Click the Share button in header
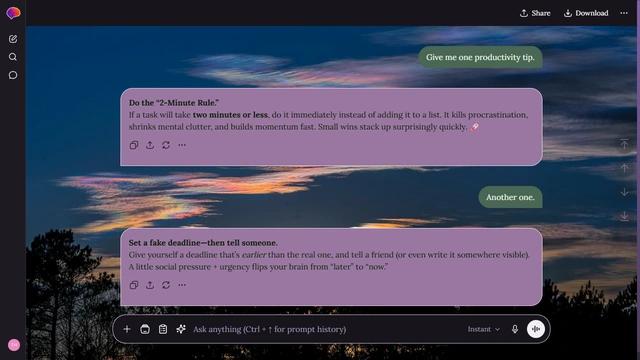Viewport: 640px width, 360px height. point(535,13)
